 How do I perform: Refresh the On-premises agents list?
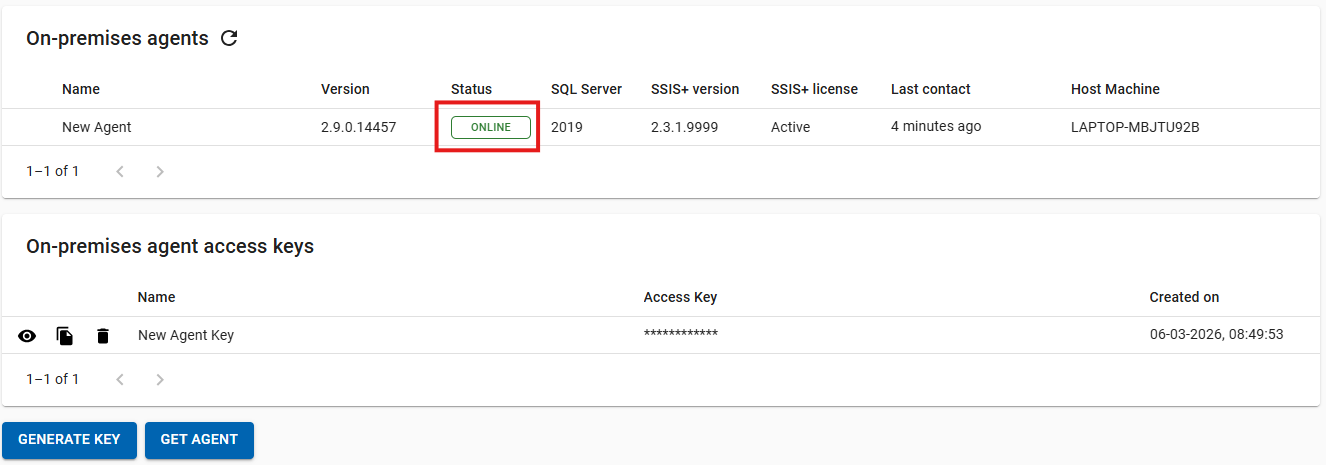pos(229,39)
